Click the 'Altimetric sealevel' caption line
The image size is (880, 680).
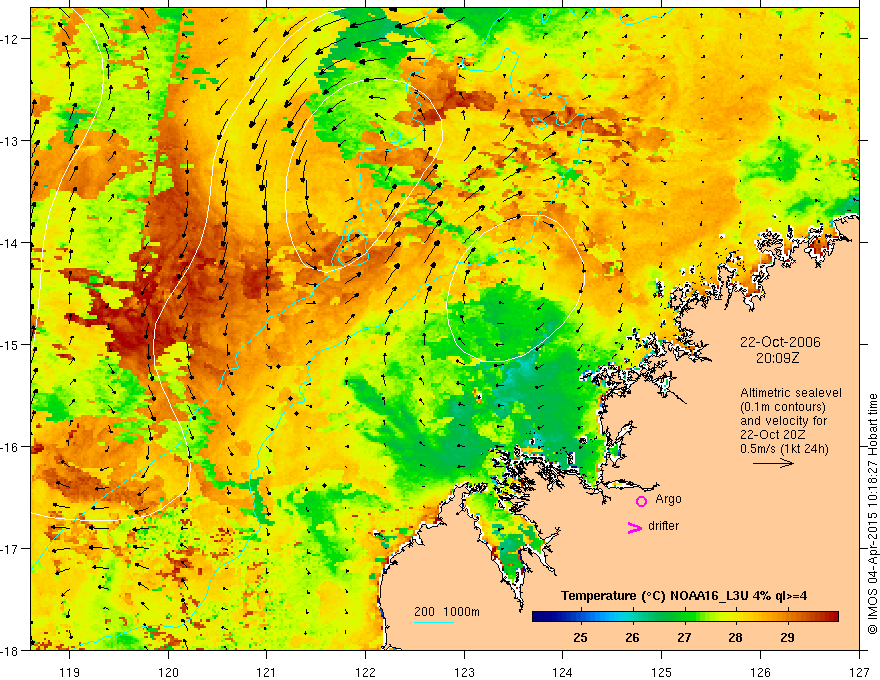(x=791, y=393)
